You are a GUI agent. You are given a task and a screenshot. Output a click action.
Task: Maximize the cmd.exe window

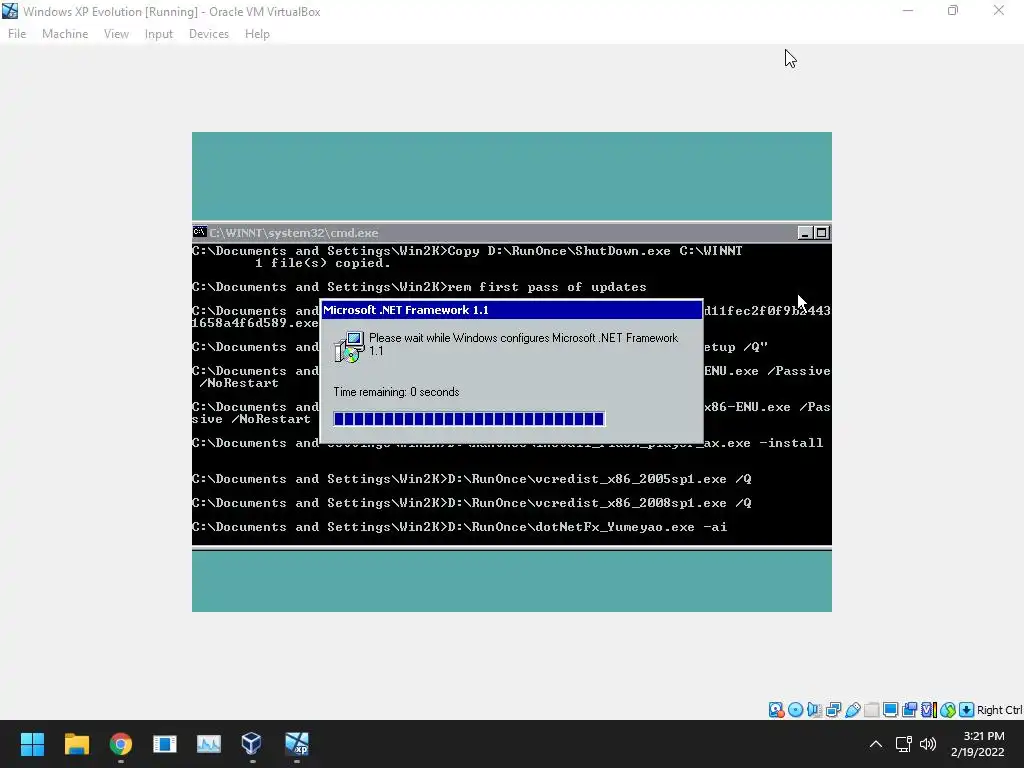pyautogui.click(x=822, y=233)
